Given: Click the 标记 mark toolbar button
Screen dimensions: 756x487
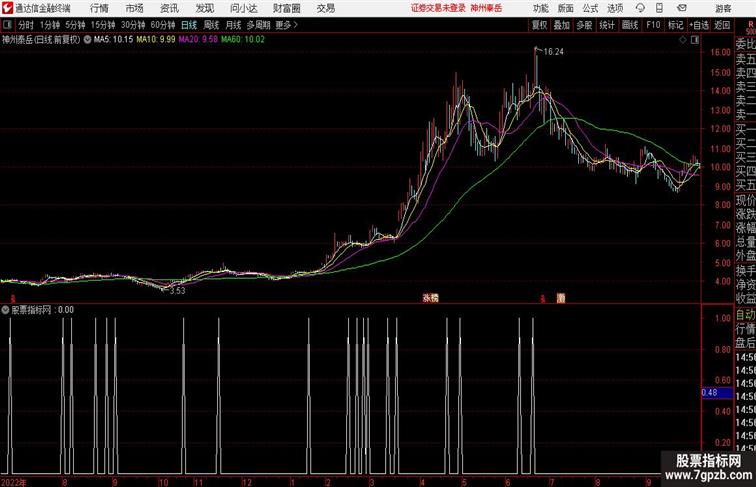Looking at the screenshot, I should [675, 25].
